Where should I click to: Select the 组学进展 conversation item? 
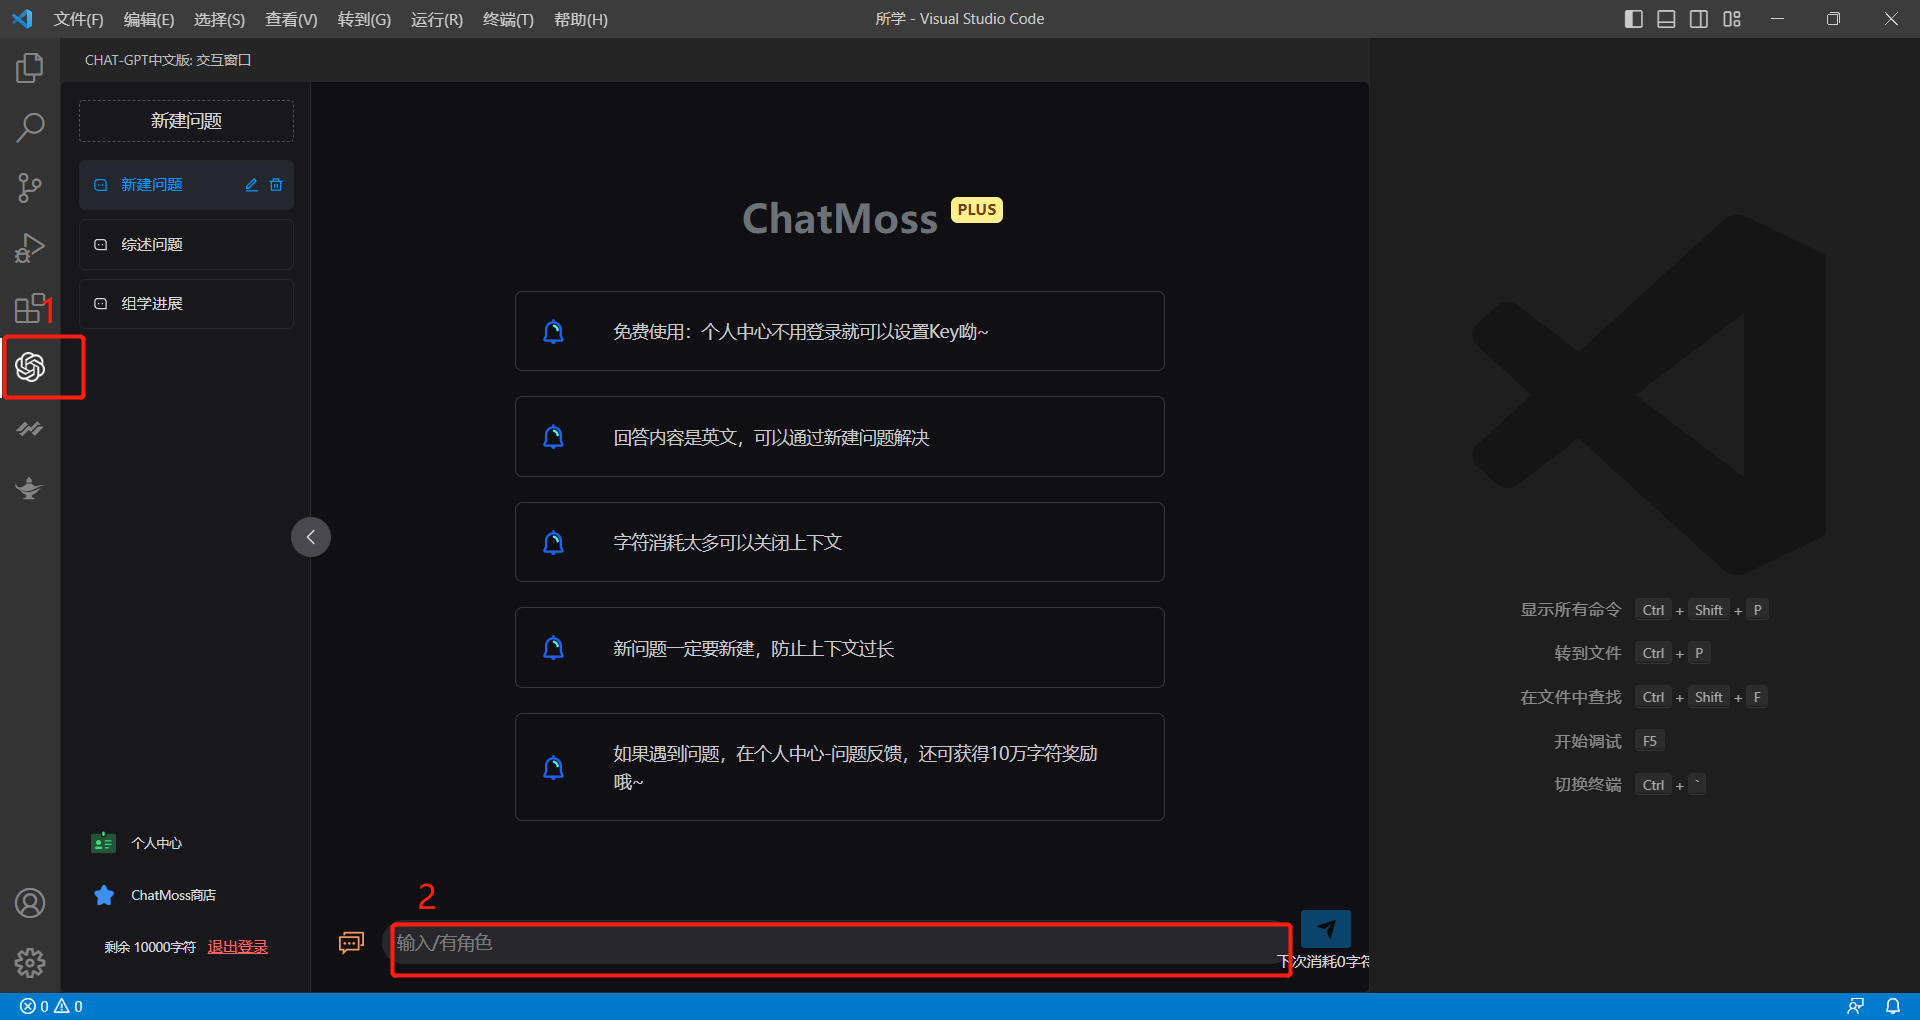tap(186, 304)
